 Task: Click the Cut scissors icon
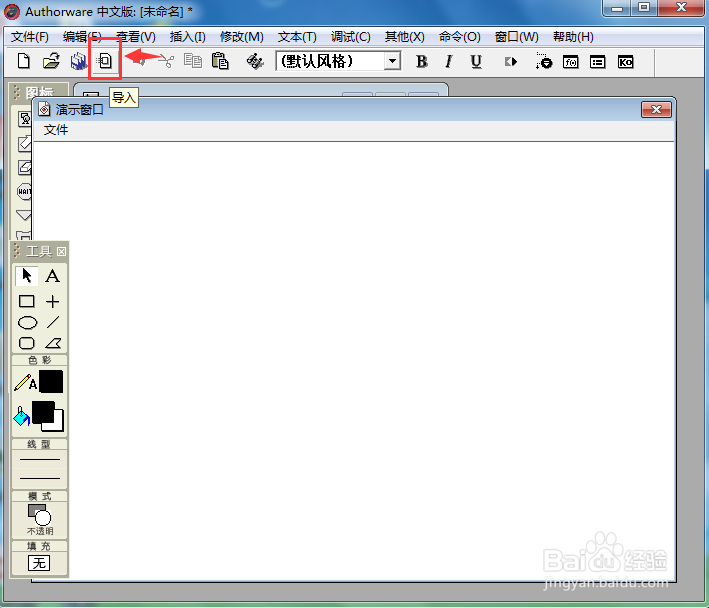coord(167,61)
